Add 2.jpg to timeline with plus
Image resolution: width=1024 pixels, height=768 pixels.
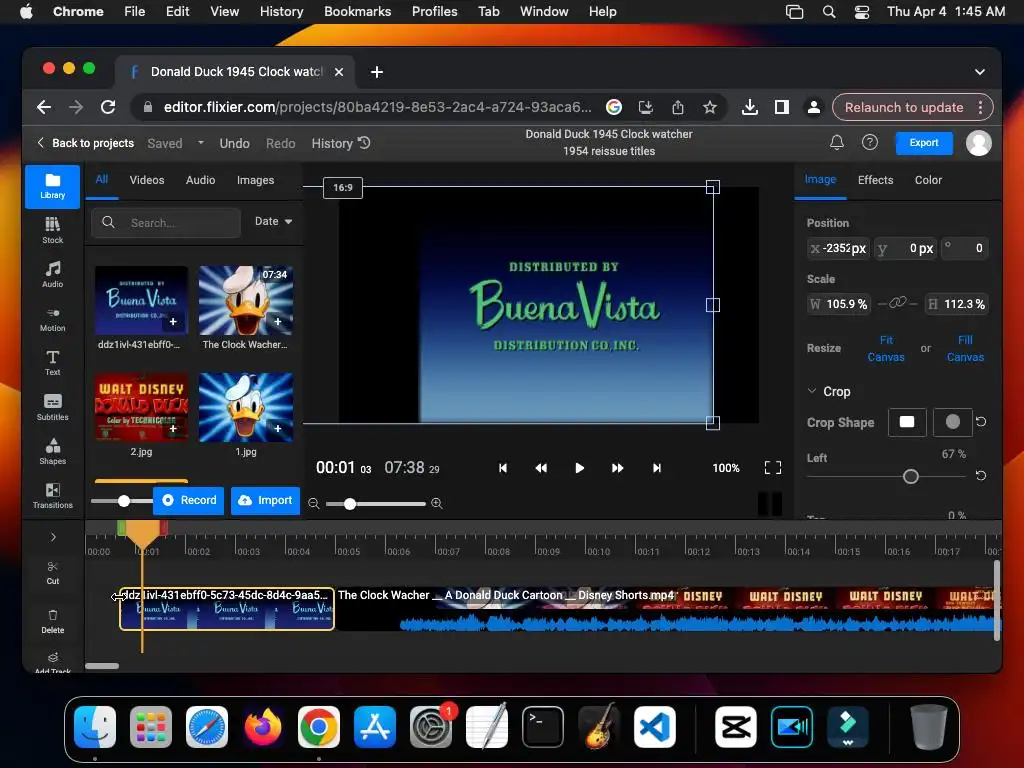(173, 428)
